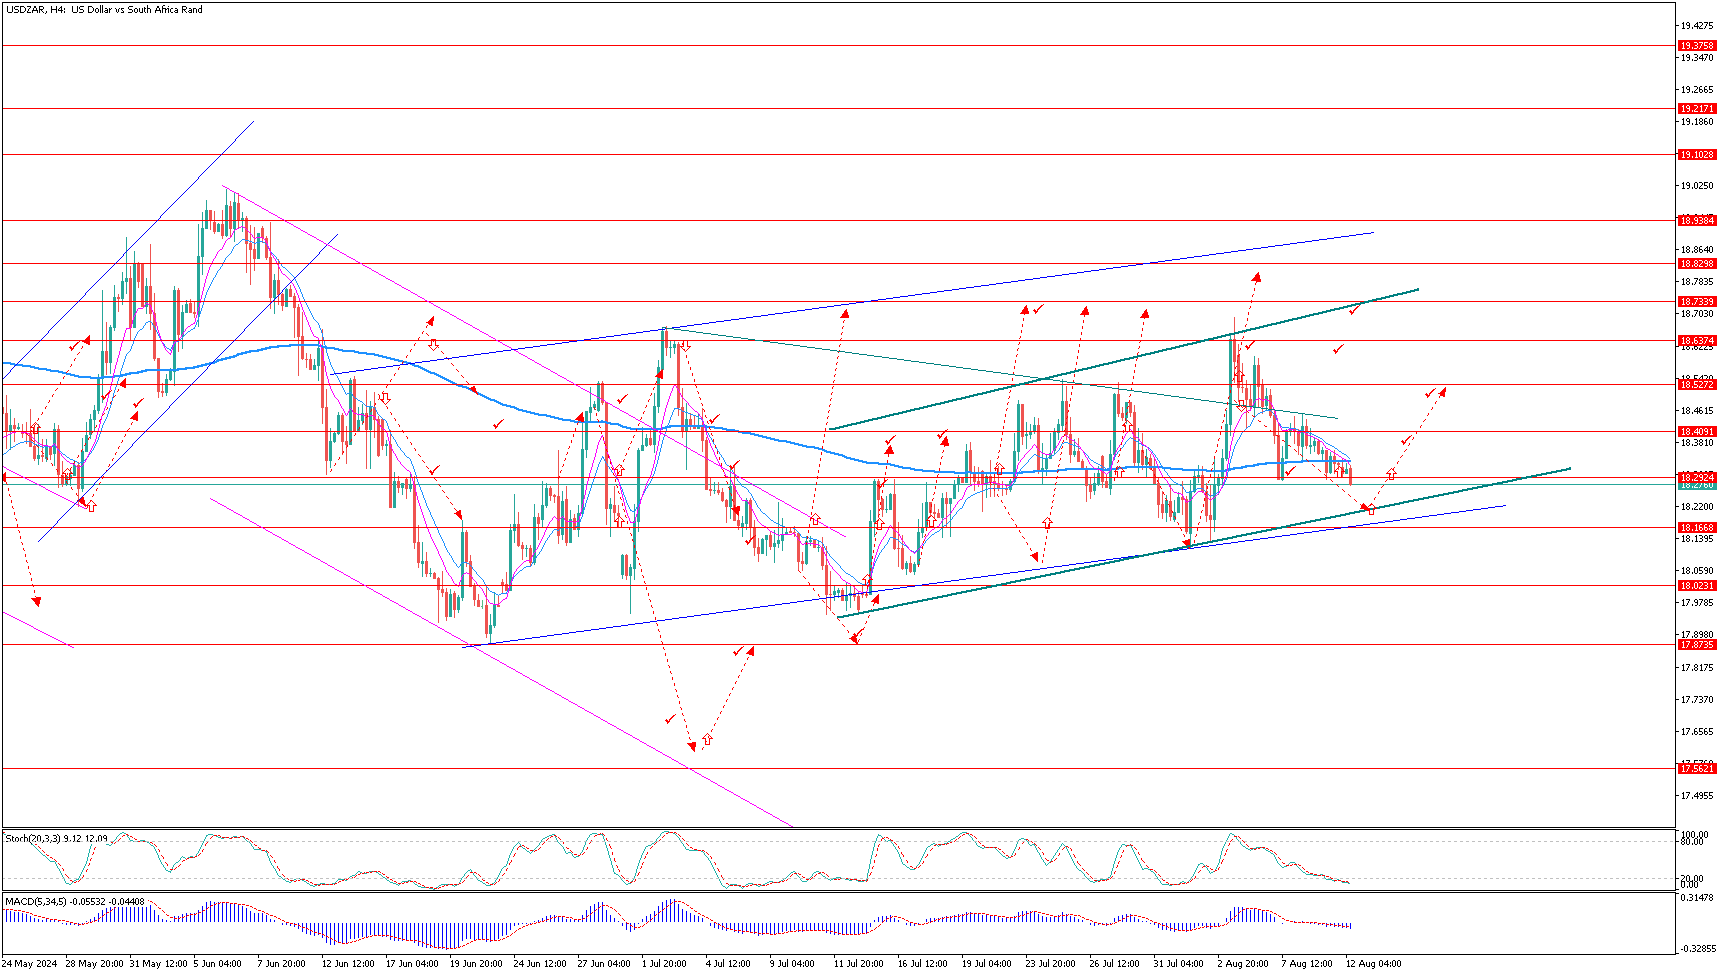
Task: Click the 31 Jul 04:00 time label
Action: (x=1178, y=964)
